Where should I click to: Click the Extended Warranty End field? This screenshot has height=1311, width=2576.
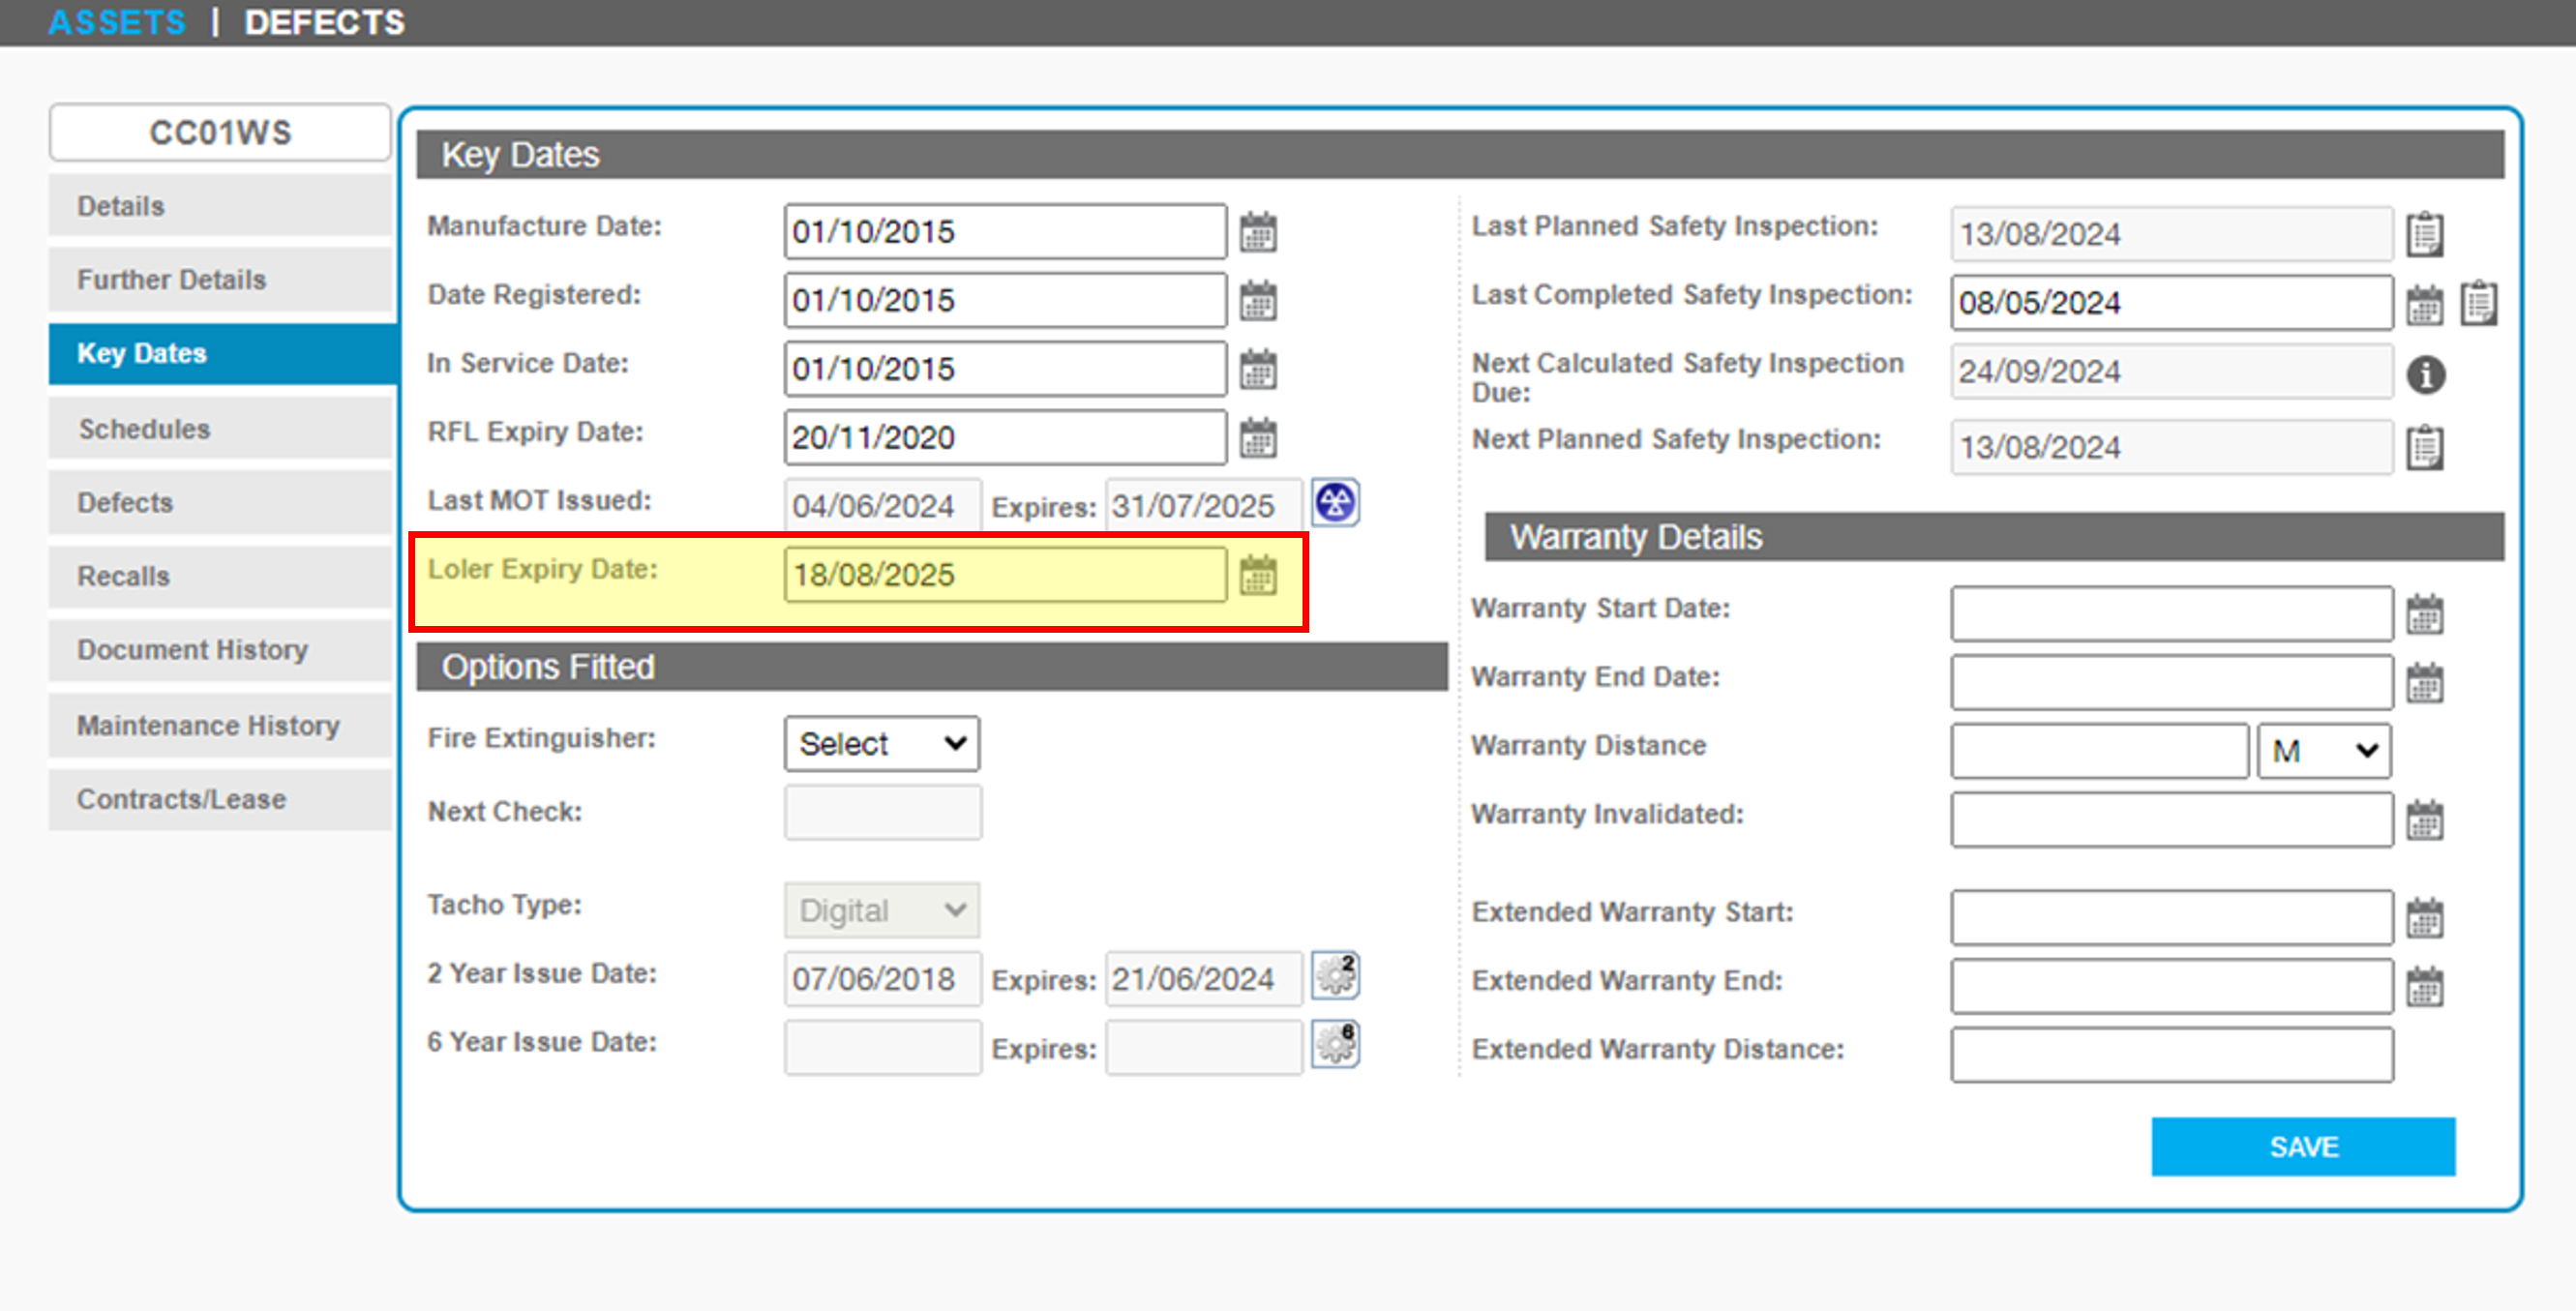(x=2171, y=987)
